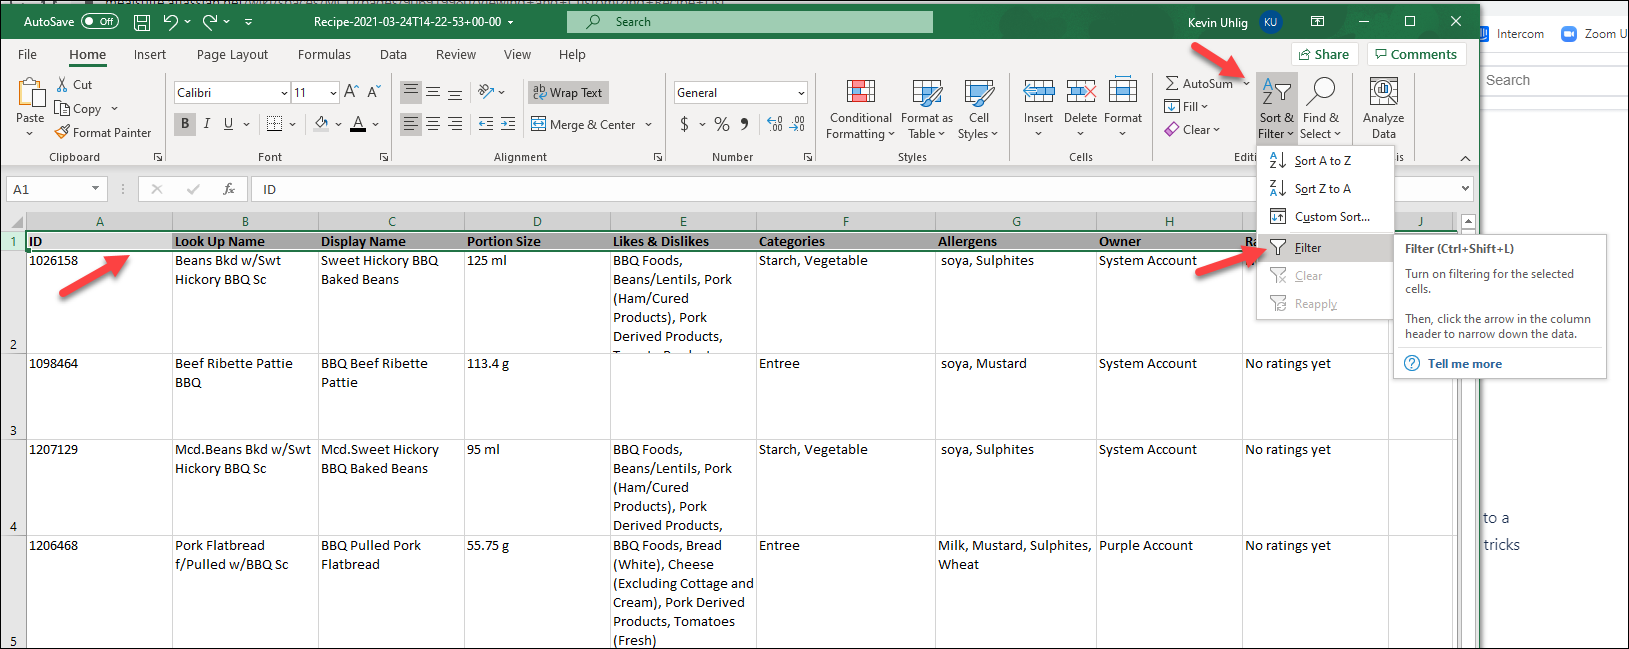This screenshot has width=1629, height=649.
Task: Center-align text horizontally in cells
Action: 433,124
